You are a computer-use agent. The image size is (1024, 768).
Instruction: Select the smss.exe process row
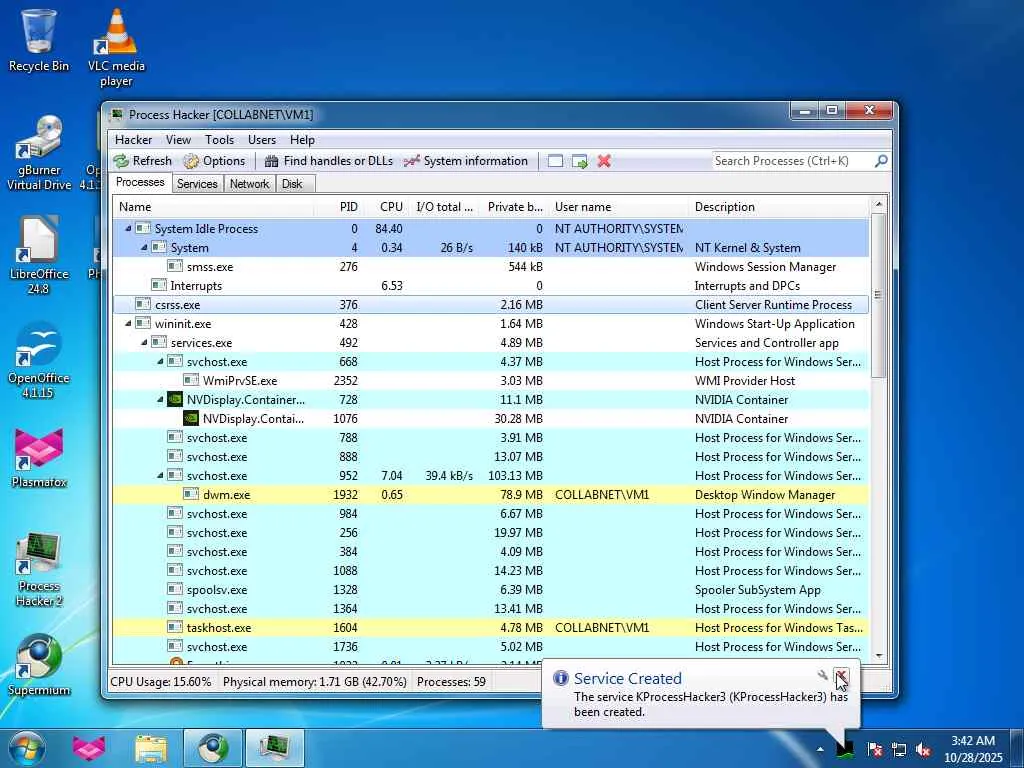coord(491,266)
